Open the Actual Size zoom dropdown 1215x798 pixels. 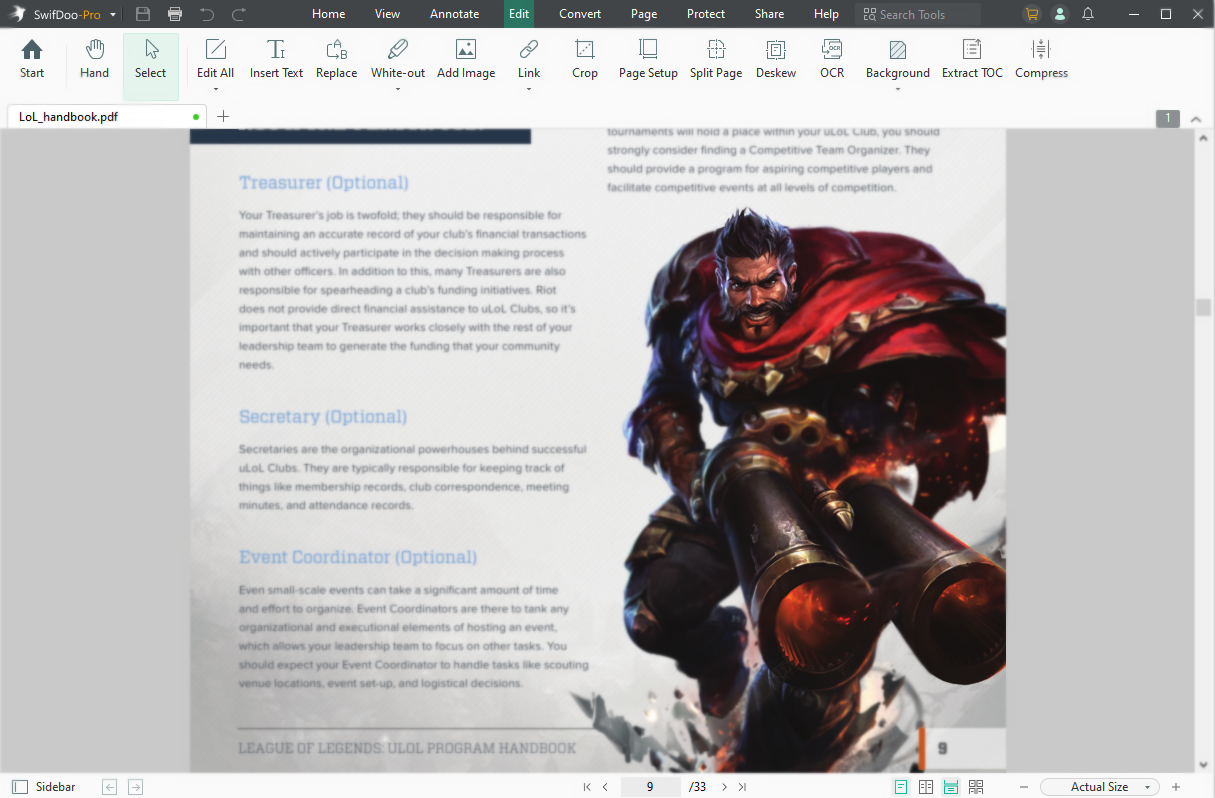click(x=1099, y=787)
